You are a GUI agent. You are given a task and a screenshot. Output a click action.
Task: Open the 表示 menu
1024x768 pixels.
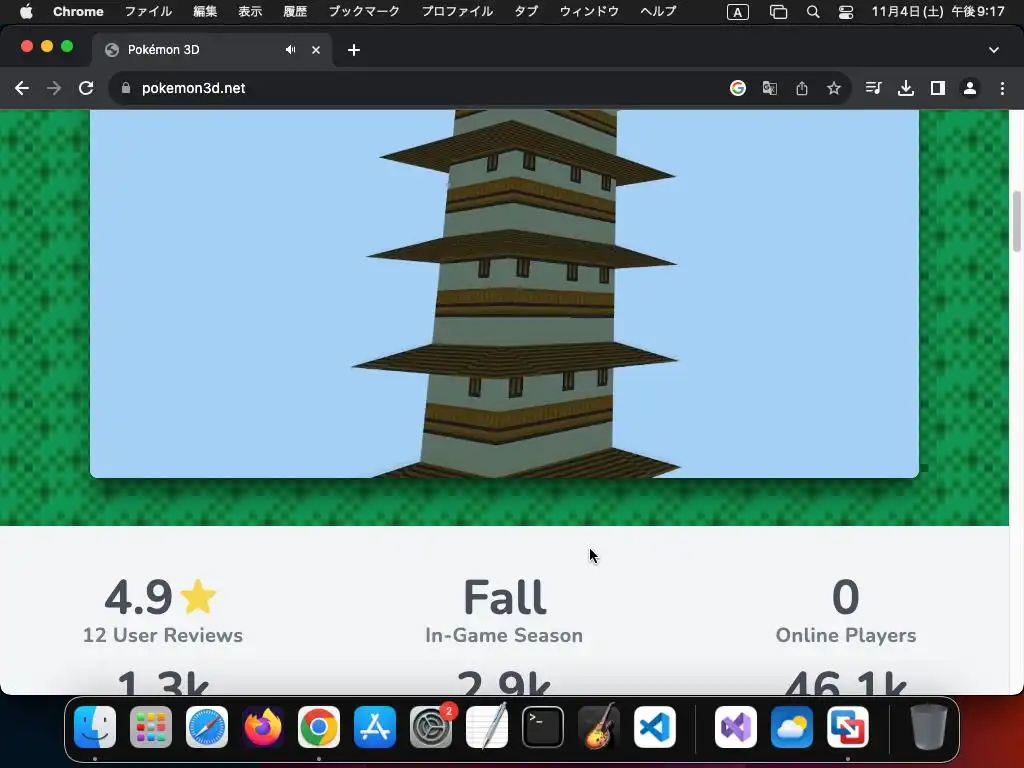tap(250, 11)
